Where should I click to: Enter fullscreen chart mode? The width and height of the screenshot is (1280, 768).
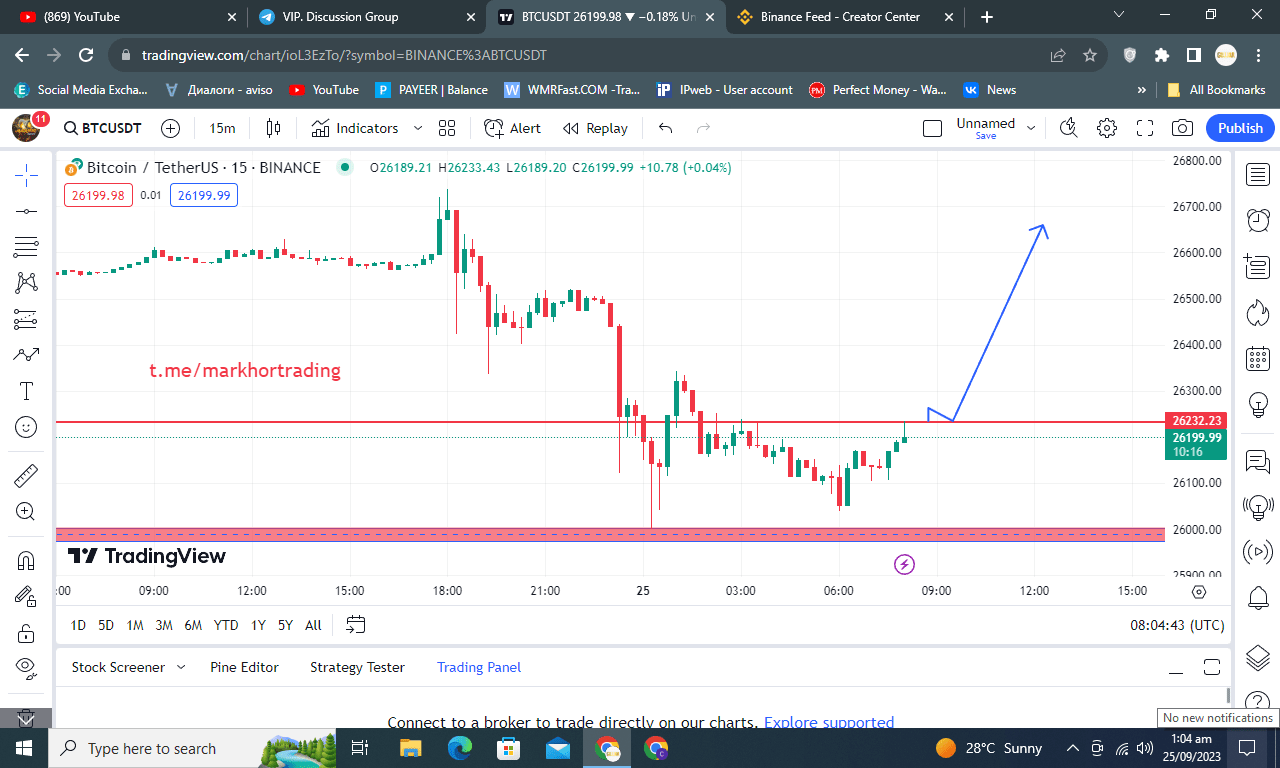1145,128
